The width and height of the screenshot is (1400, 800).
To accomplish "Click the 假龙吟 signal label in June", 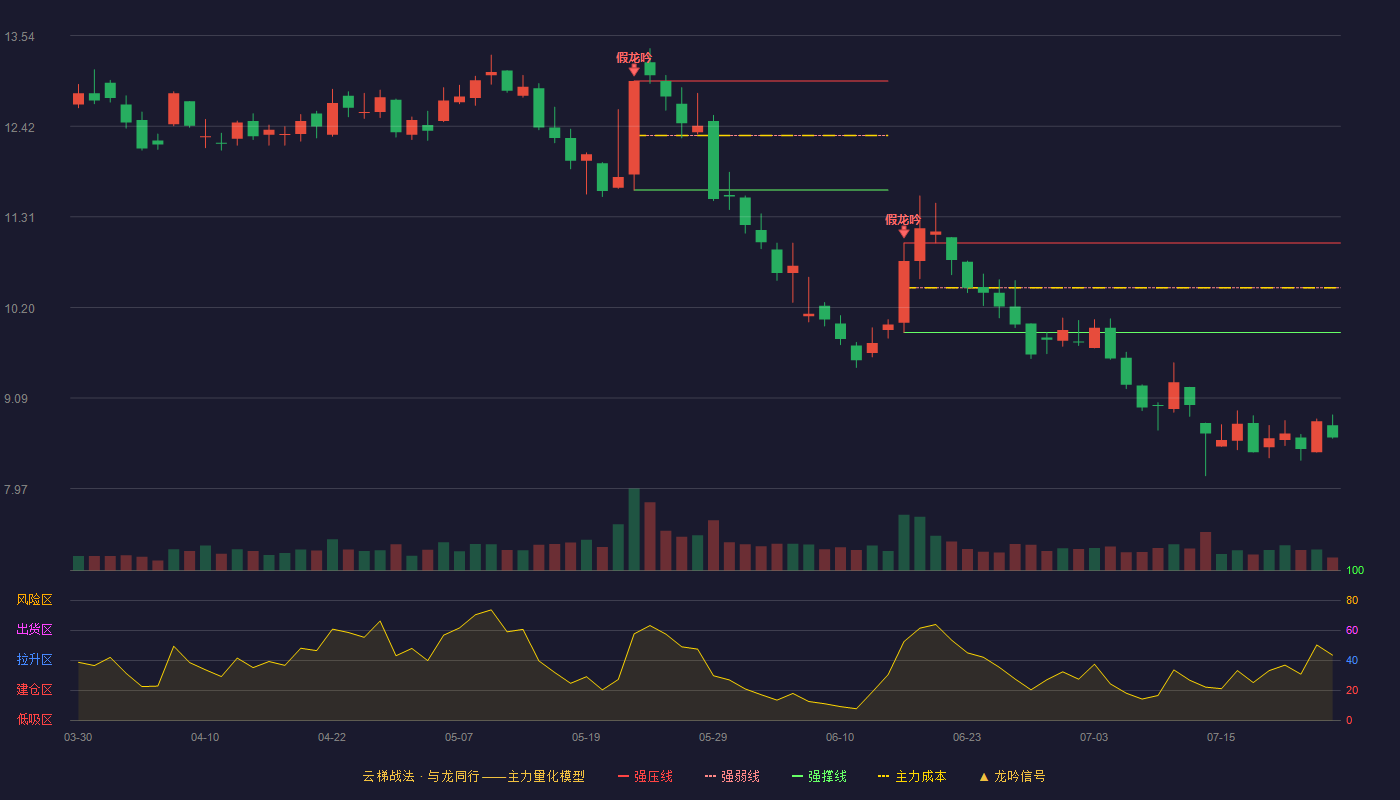I will point(903,220).
